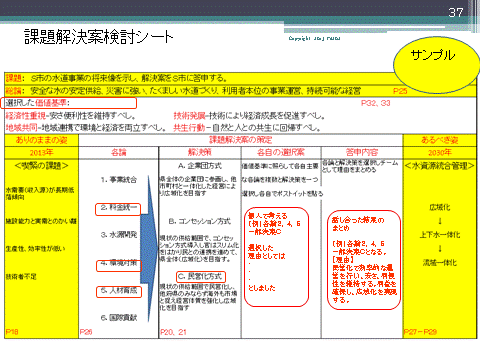Image resolution: width=480 pixels, height=360 pixels.
Task: Click the slide title 課題解決案検討シート
Action: click(x=99, y=37)
